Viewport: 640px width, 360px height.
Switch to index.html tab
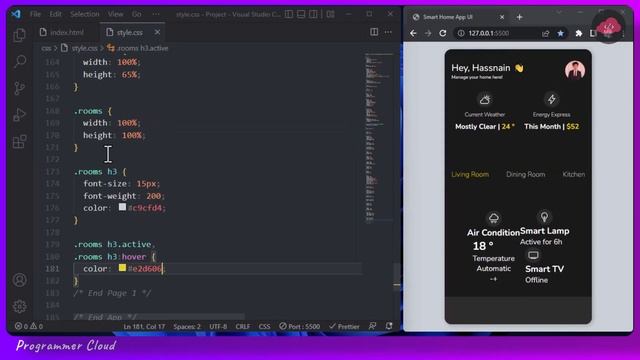point(62,32)
